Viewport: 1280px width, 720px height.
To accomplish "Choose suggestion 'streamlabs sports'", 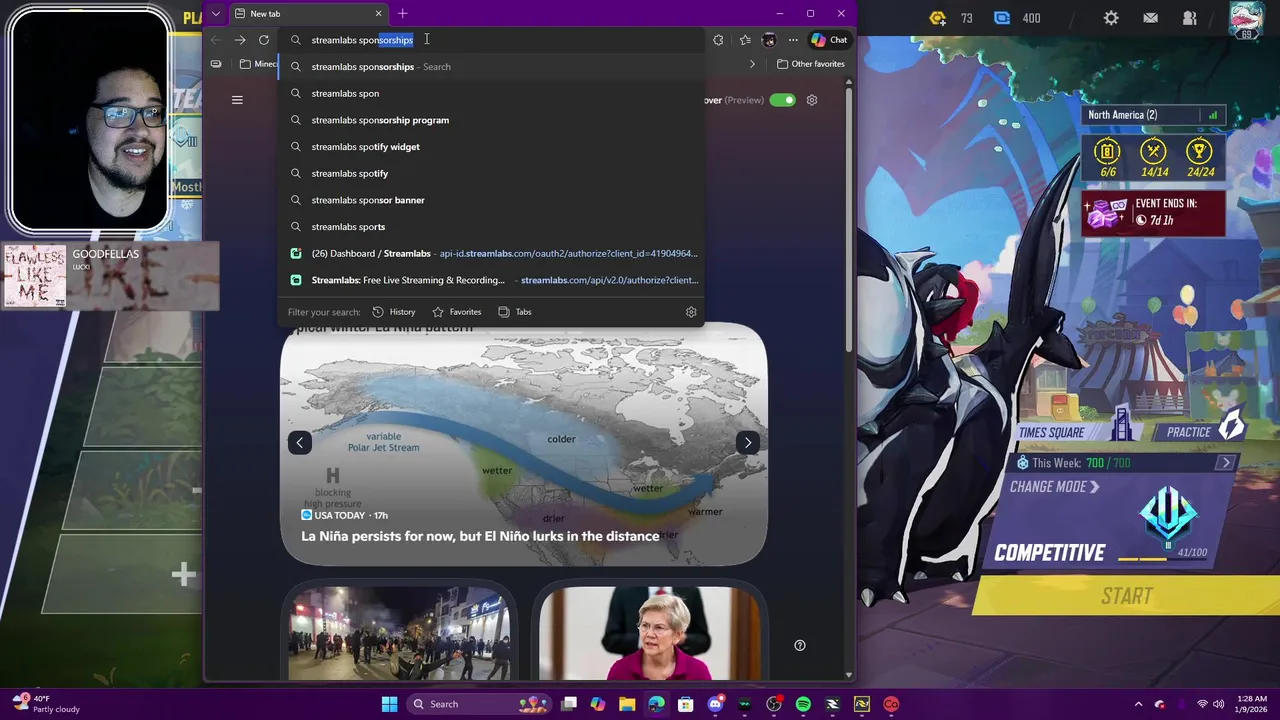I will coord(491,227).
